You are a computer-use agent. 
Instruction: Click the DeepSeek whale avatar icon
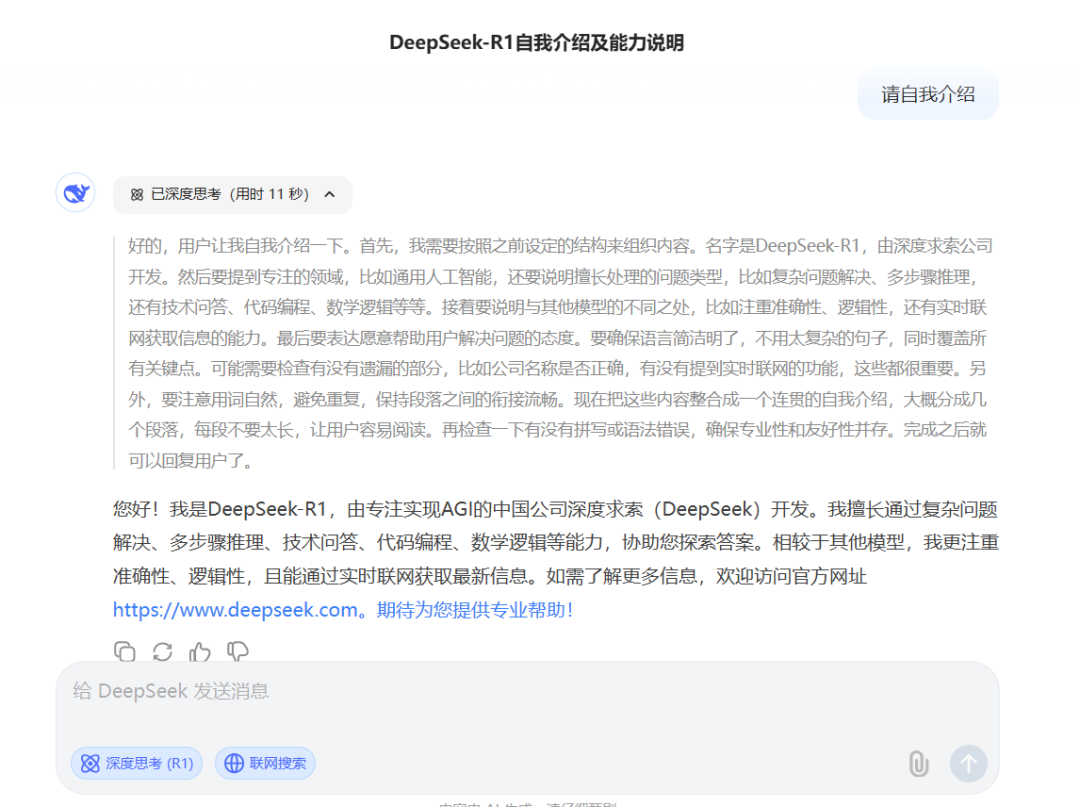[x=76, y=193]
